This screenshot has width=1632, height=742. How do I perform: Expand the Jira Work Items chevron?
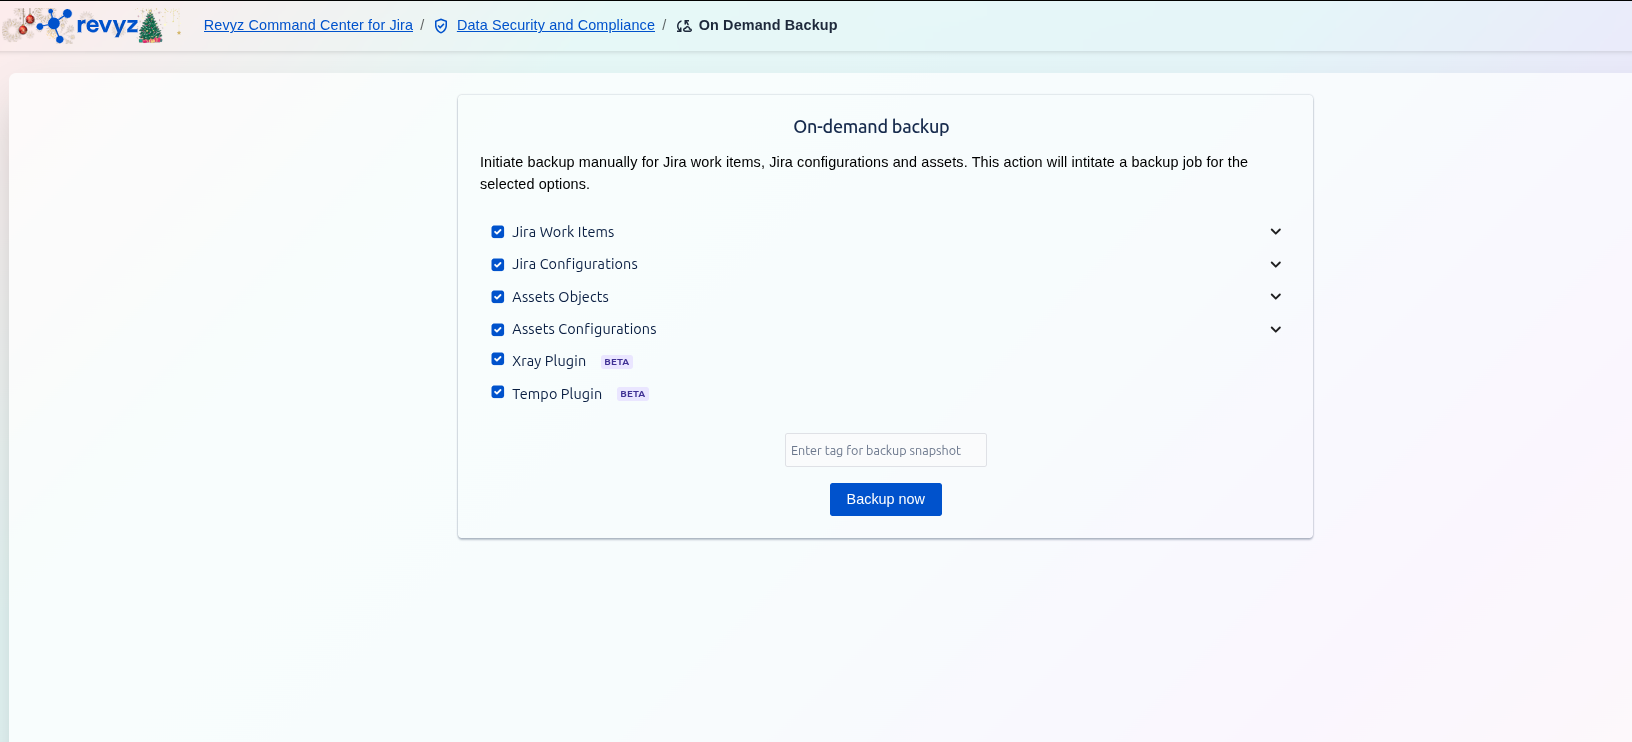pos(1275,232)
